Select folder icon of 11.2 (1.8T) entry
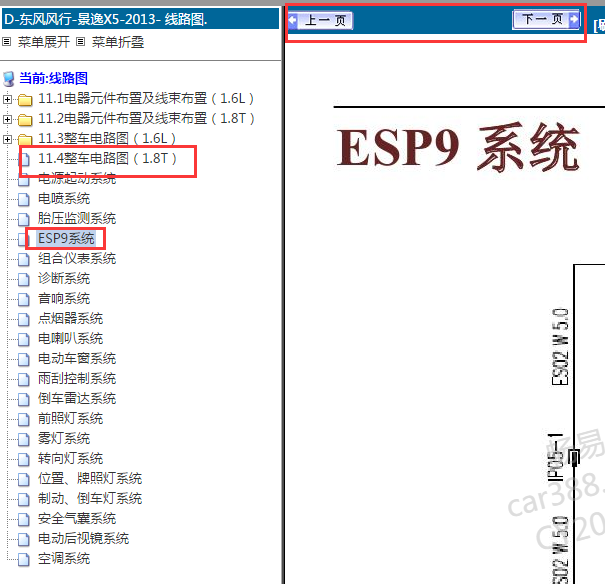The height and width of the screenshot is (584, 605). [x=25, y=120]
